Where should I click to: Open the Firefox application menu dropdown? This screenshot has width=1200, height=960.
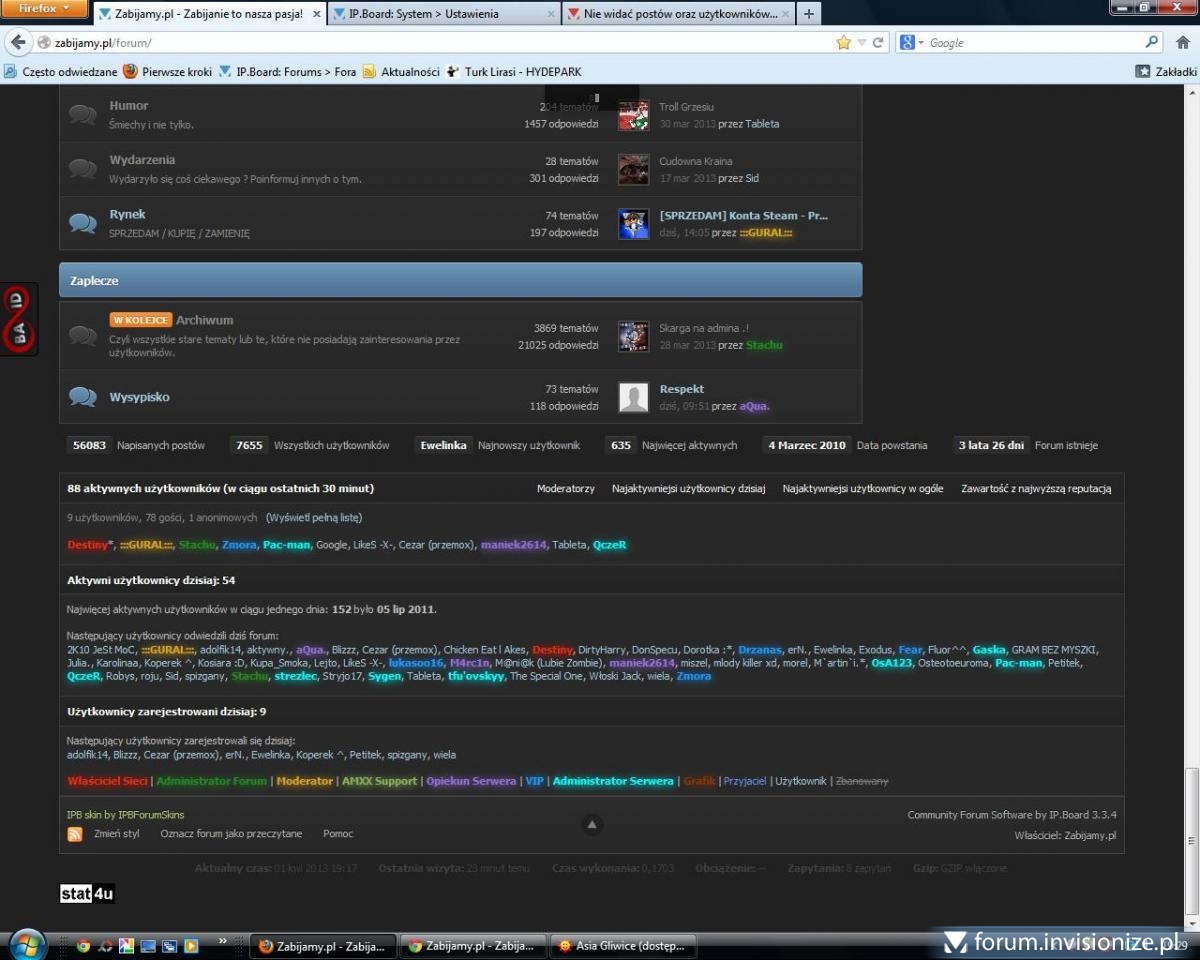click(46, 9)
